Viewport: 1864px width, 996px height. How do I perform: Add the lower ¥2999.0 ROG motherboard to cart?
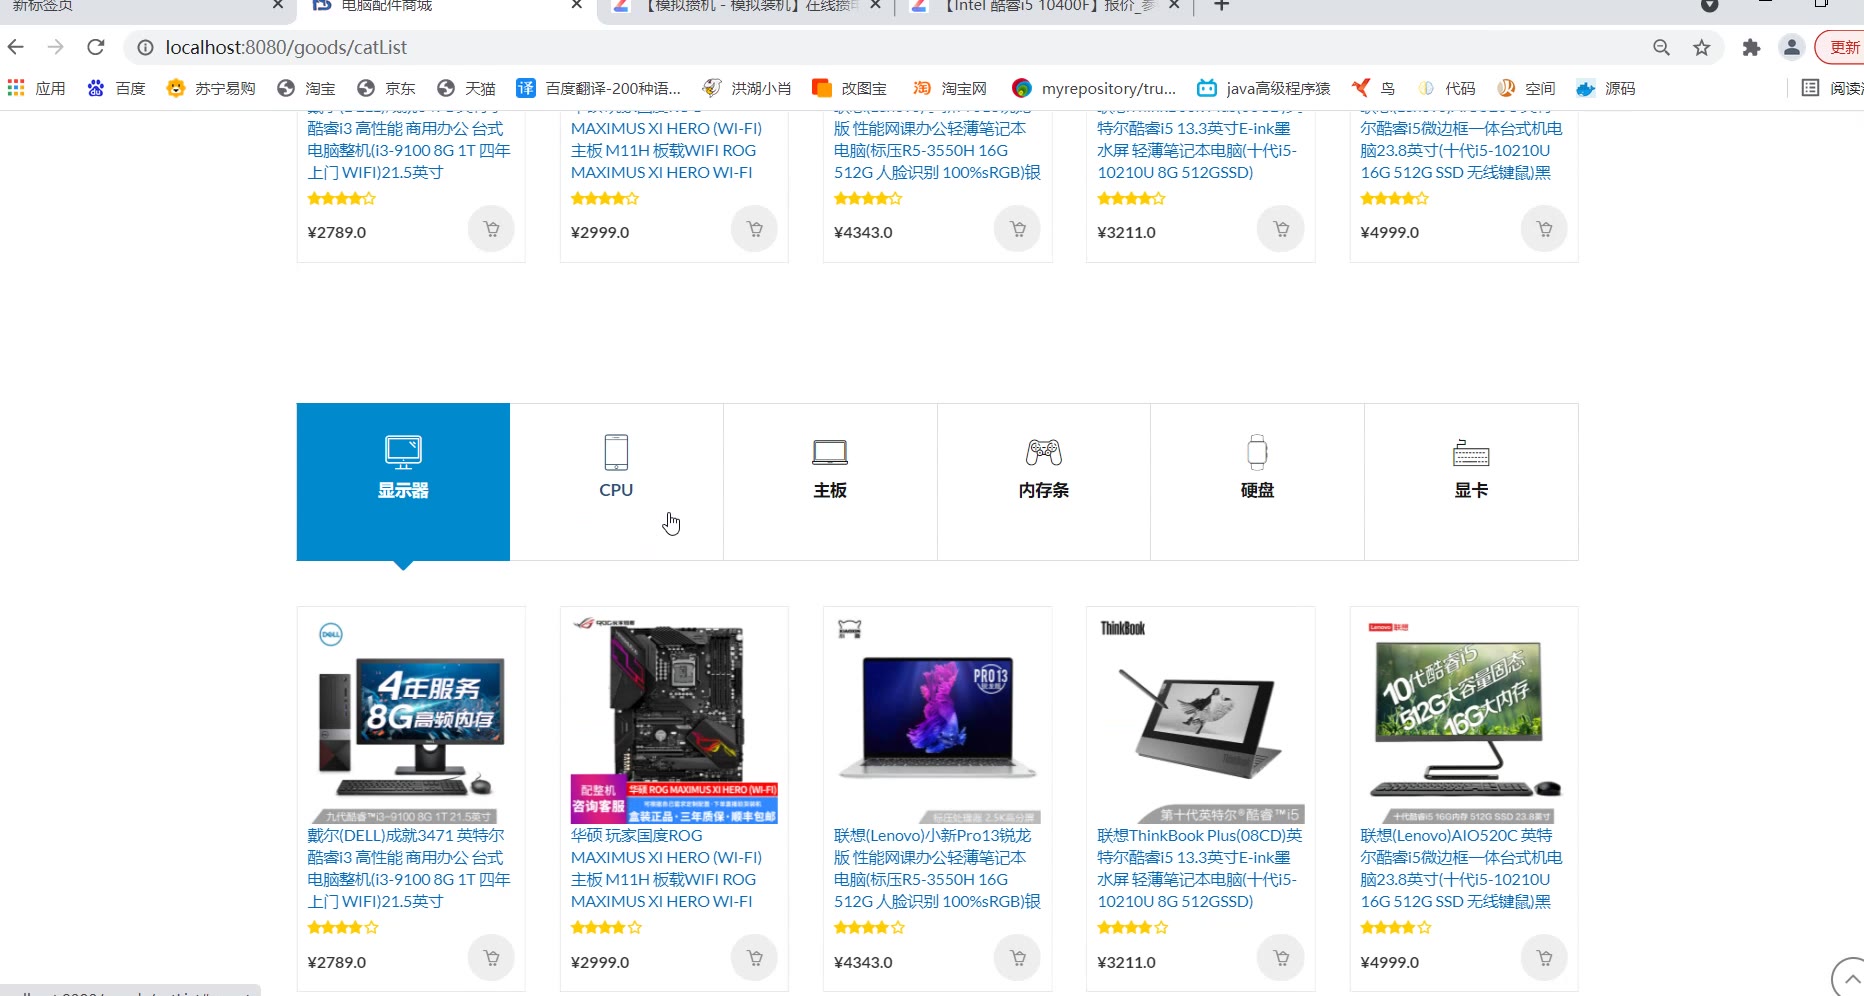(x=754, y=958)
